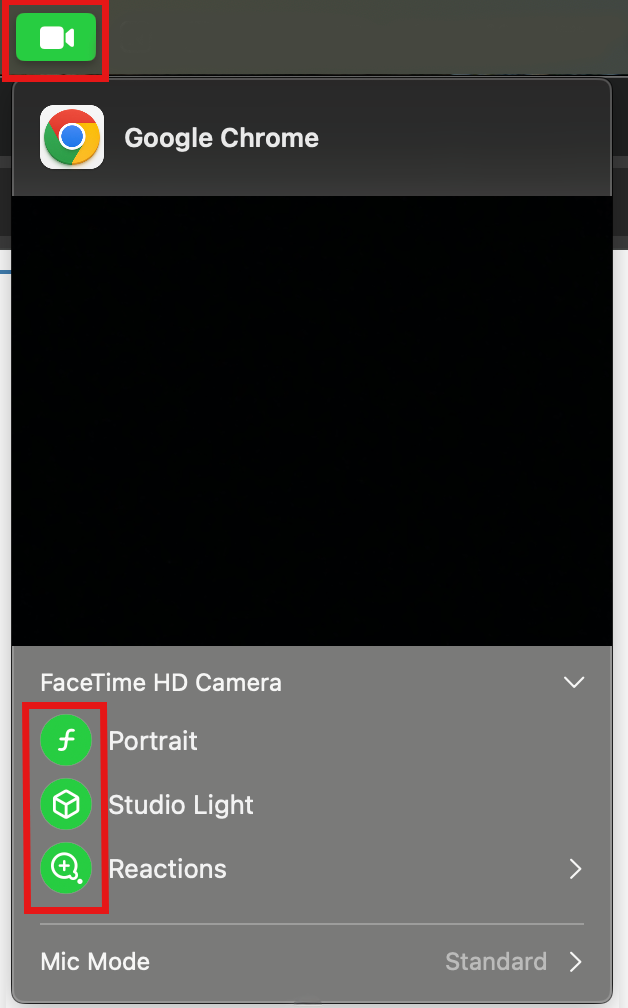This screenshot has height=1008, width=628.
Task: Toggle the Reactions magnifier-plus icon
Action: [x=66, y=868]
